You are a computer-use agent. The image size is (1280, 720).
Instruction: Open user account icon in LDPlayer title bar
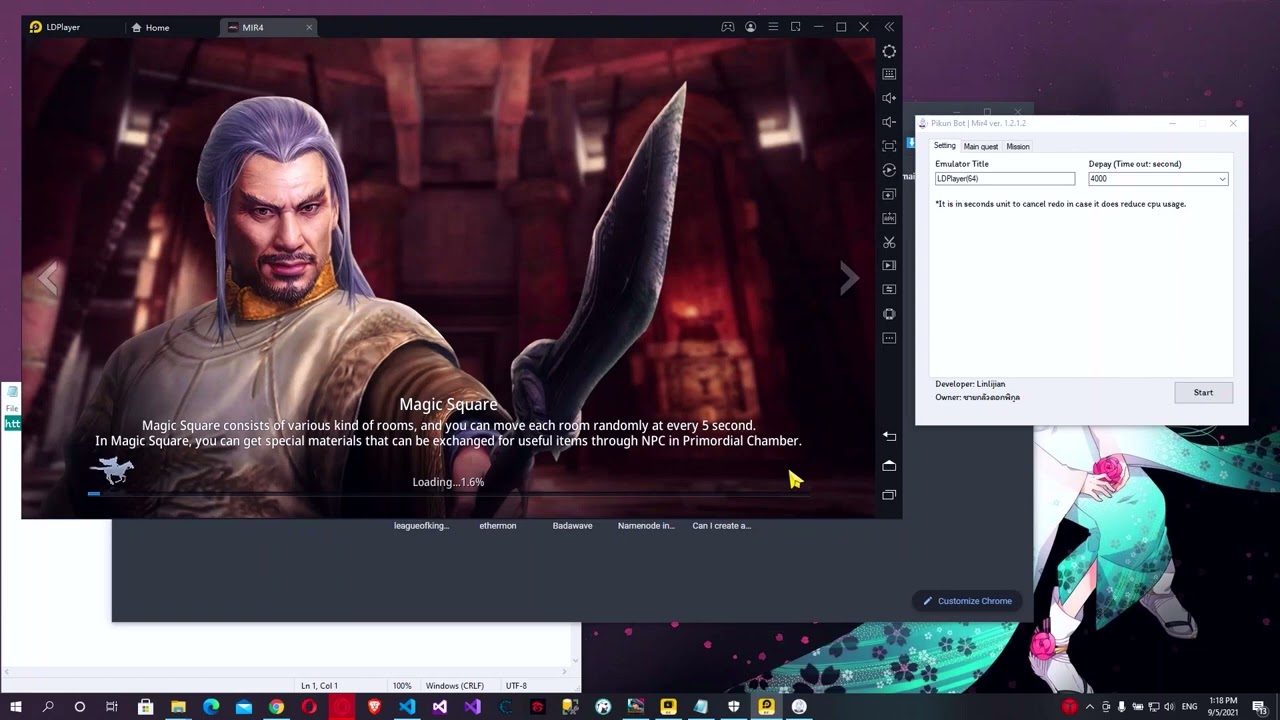(750, 27)
